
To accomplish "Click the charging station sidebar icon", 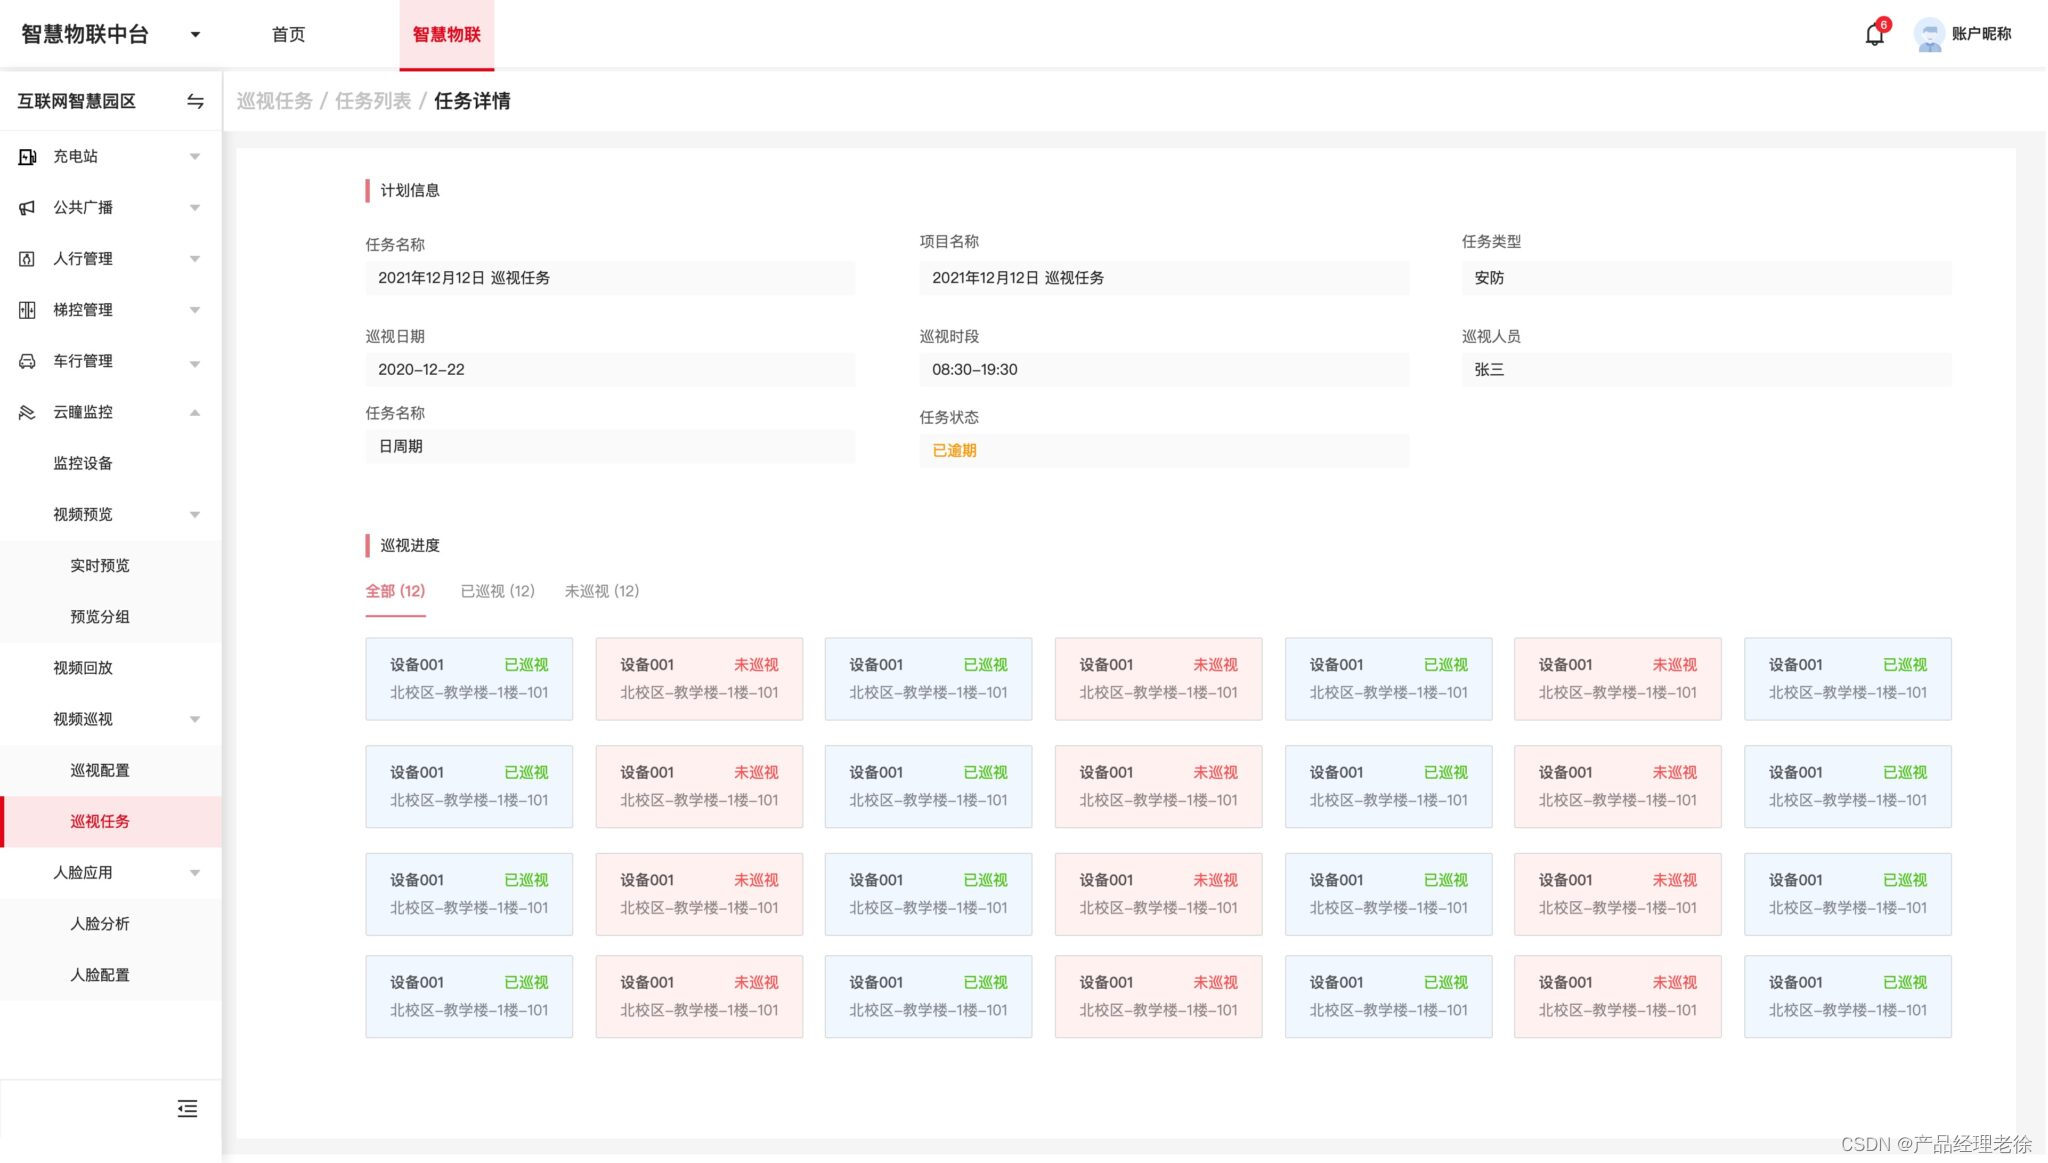I will click(28, 157).
